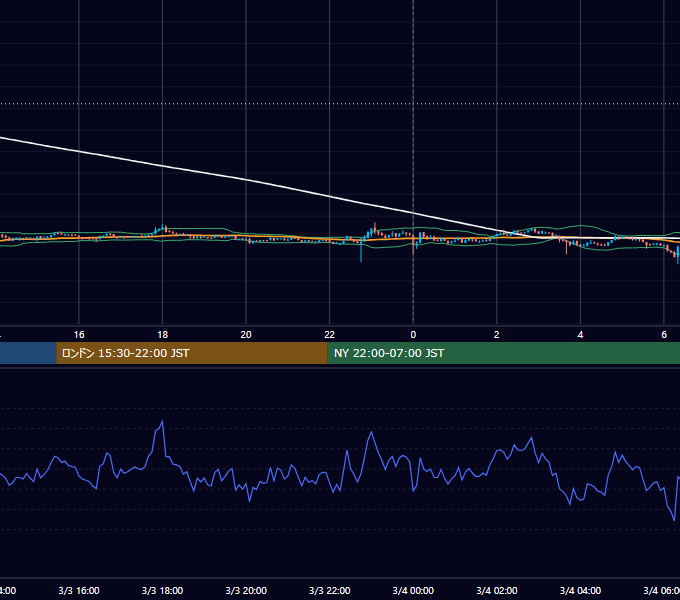Click the '3/3 16:00' date label

(79, 590)
